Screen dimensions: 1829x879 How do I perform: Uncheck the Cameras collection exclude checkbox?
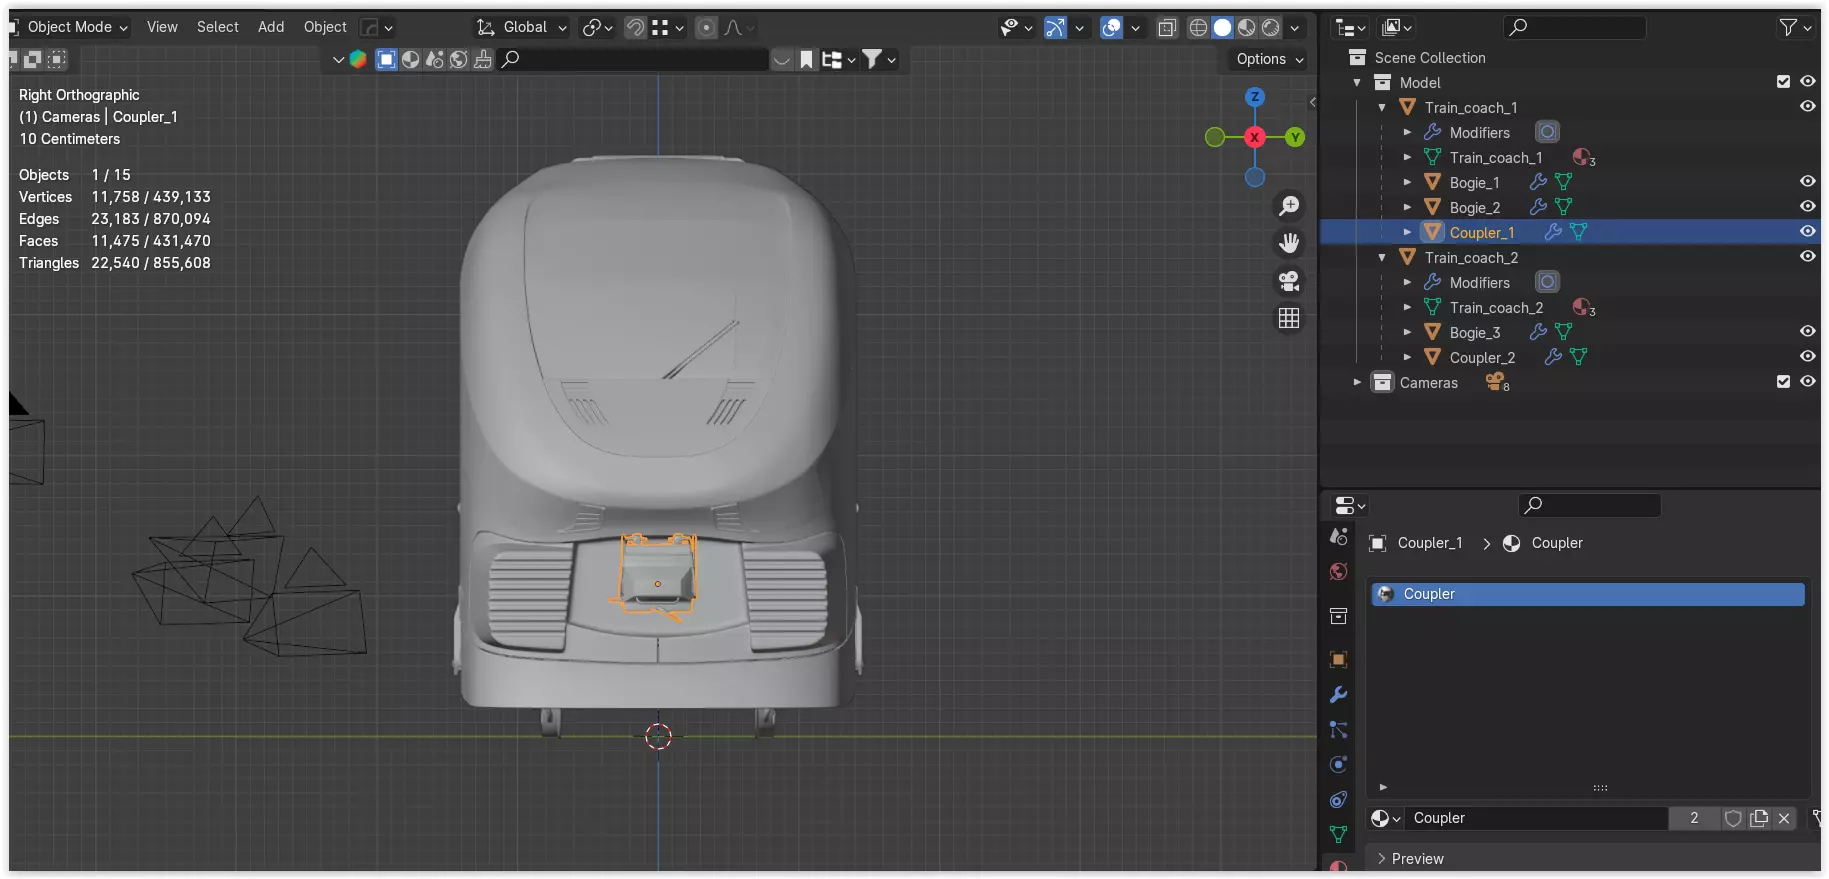(x=1783, y=382)
